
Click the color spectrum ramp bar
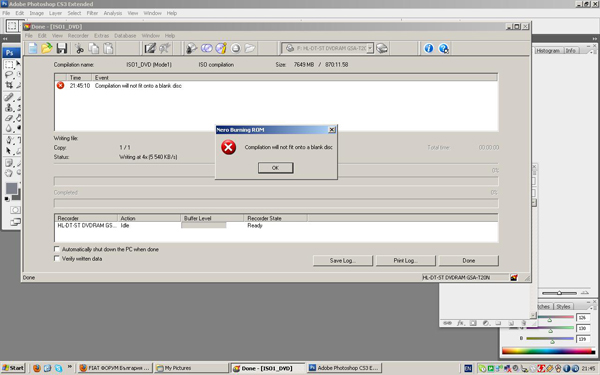tap(548, 351)
